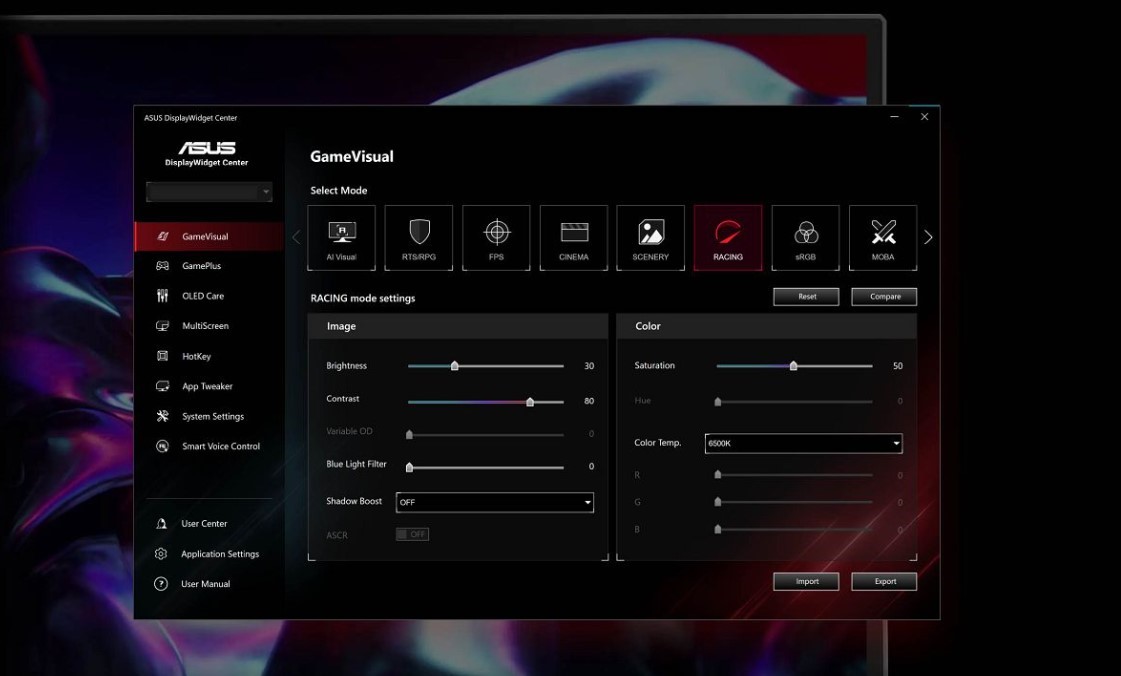Switch to CINEMA mode
The width and height of the screenshot is (1121, 676).
coord(573,238)
